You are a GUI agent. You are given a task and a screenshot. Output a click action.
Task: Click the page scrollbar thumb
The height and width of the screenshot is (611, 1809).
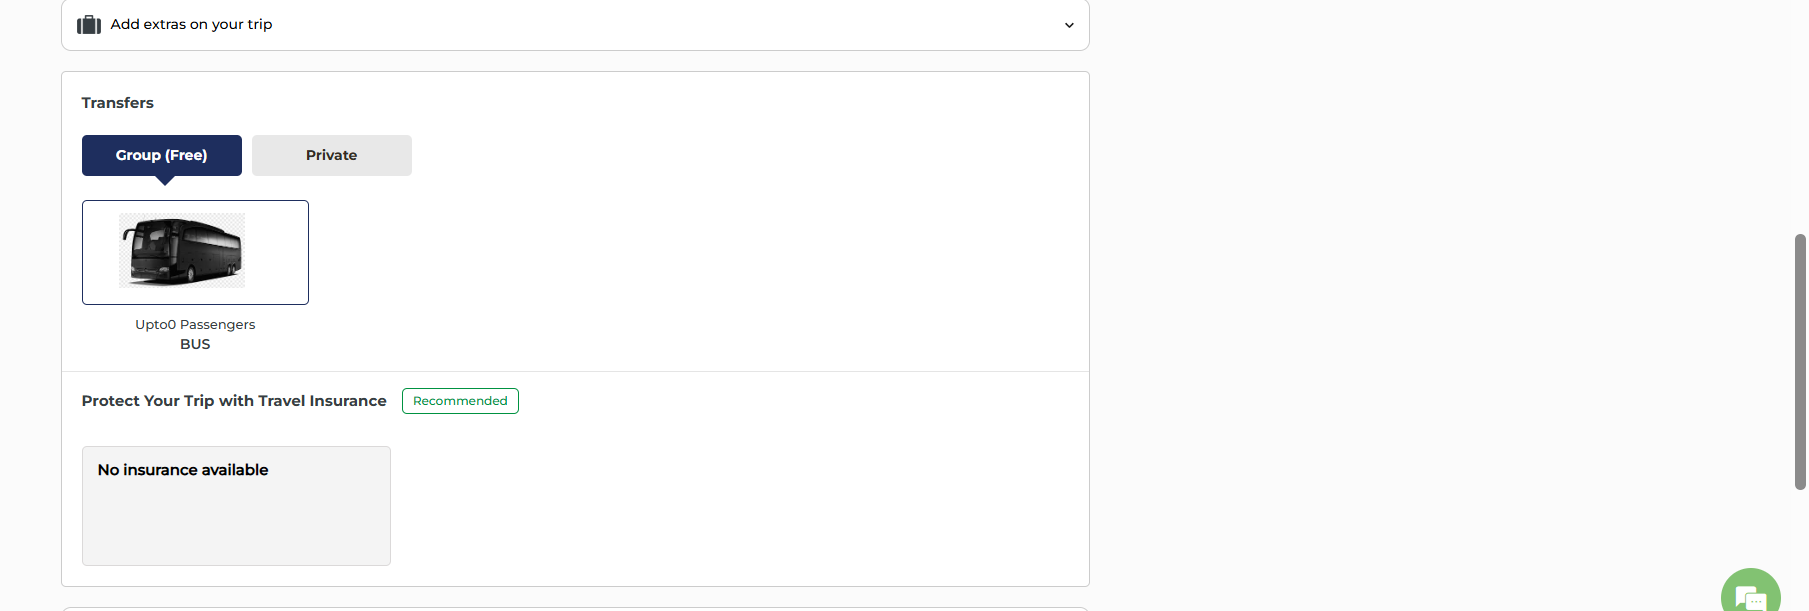pos(1800,360)
